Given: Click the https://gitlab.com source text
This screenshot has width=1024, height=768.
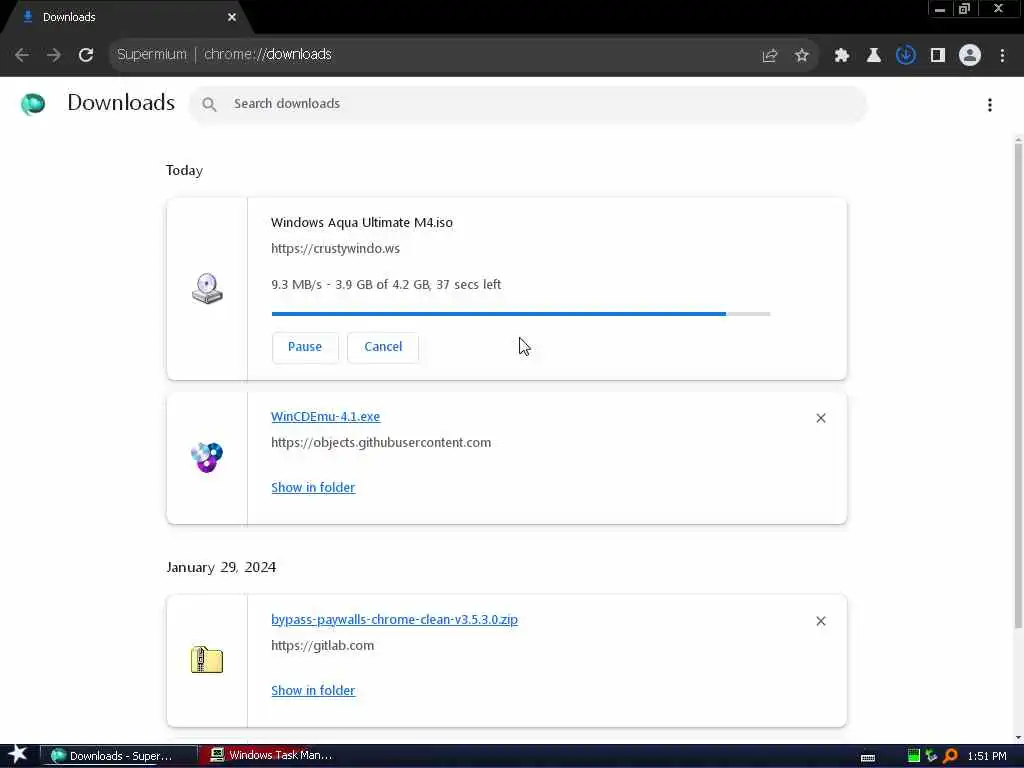Looking at the screenshot, I should coord(323,646).
